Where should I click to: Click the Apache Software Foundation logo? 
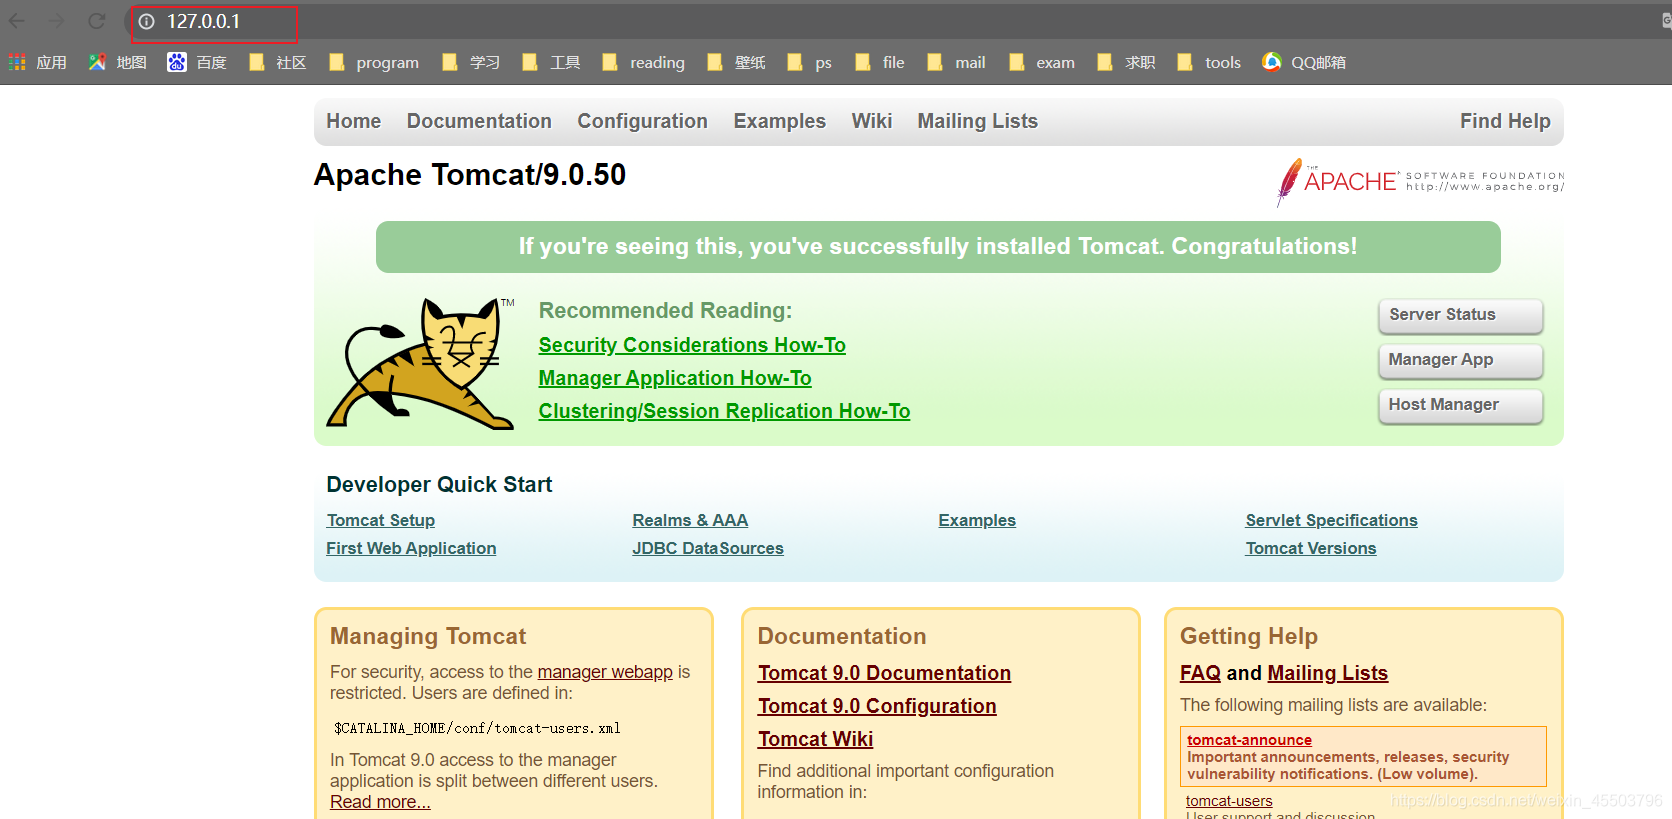(1420, 181)
